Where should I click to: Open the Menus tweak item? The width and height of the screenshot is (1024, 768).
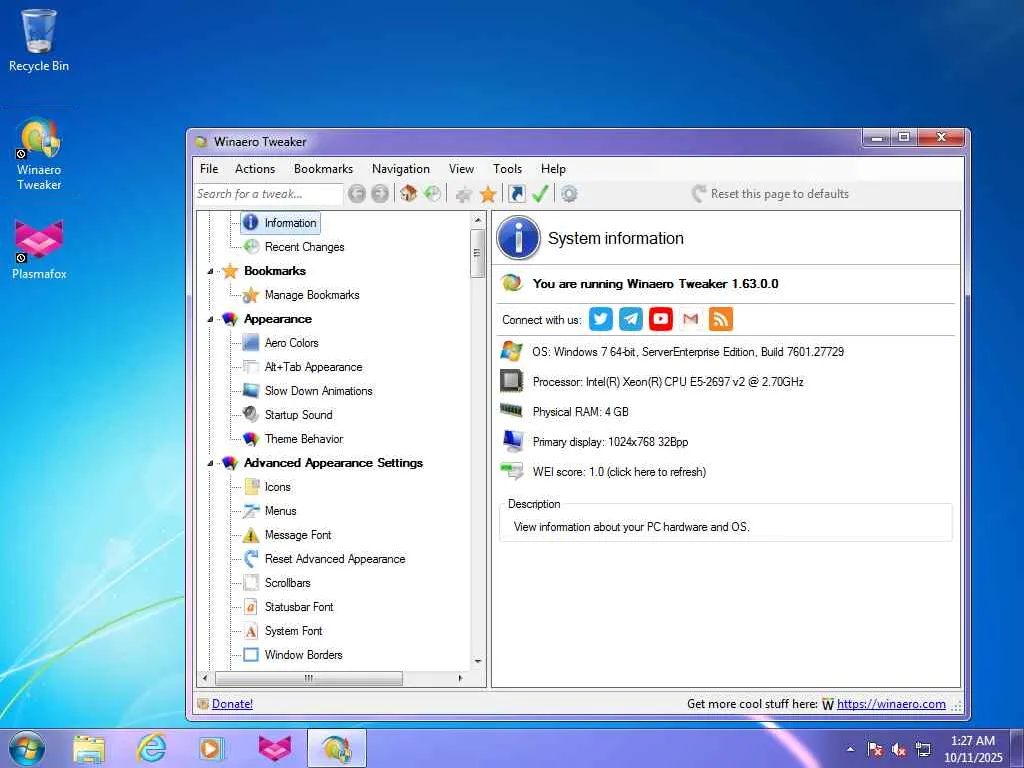coord(280,511)
